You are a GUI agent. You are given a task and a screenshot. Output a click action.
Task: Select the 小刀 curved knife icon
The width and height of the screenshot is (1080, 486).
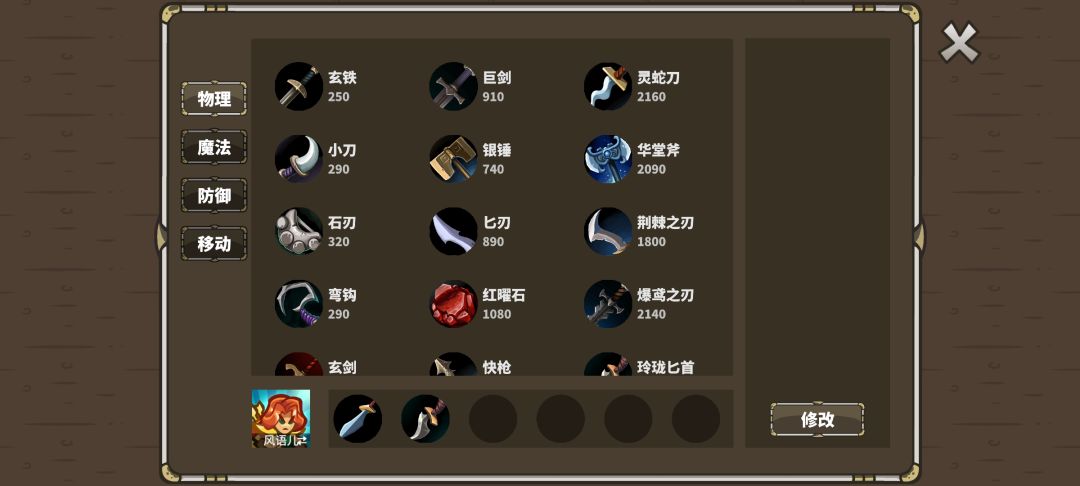click(x=299, y=158)
